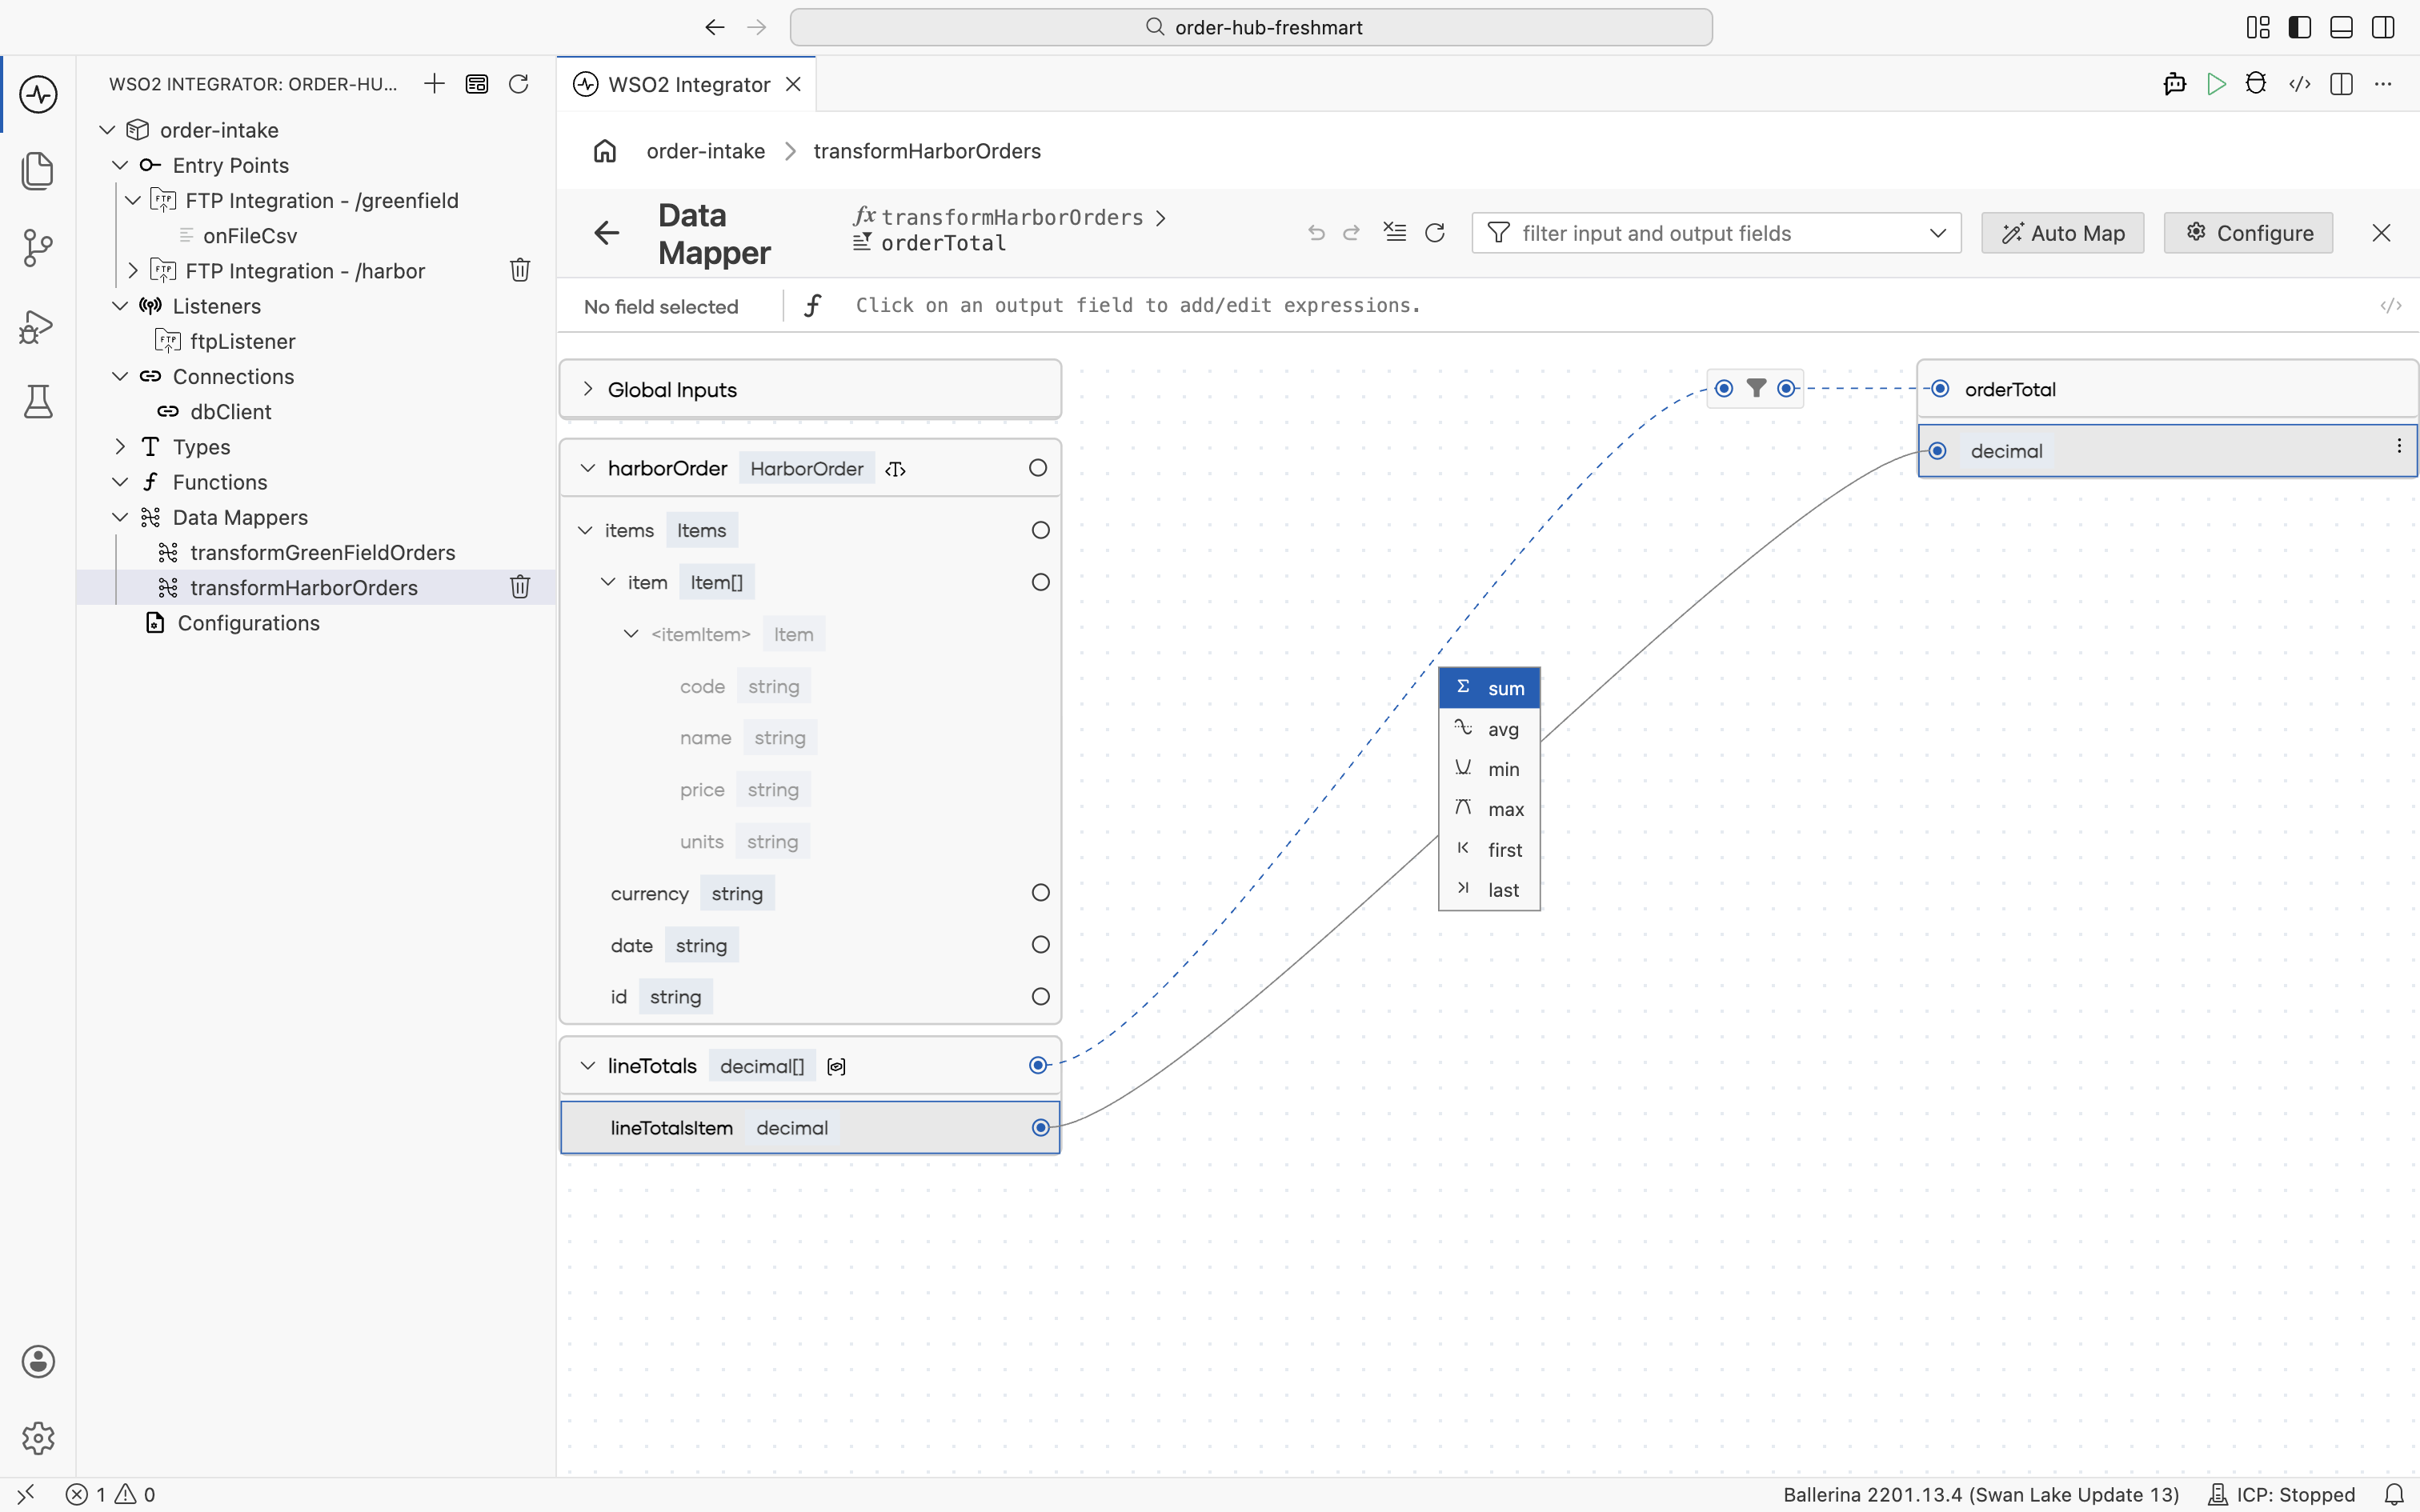
Task: Click the Auto Map button
Action: pos(2062,233)
